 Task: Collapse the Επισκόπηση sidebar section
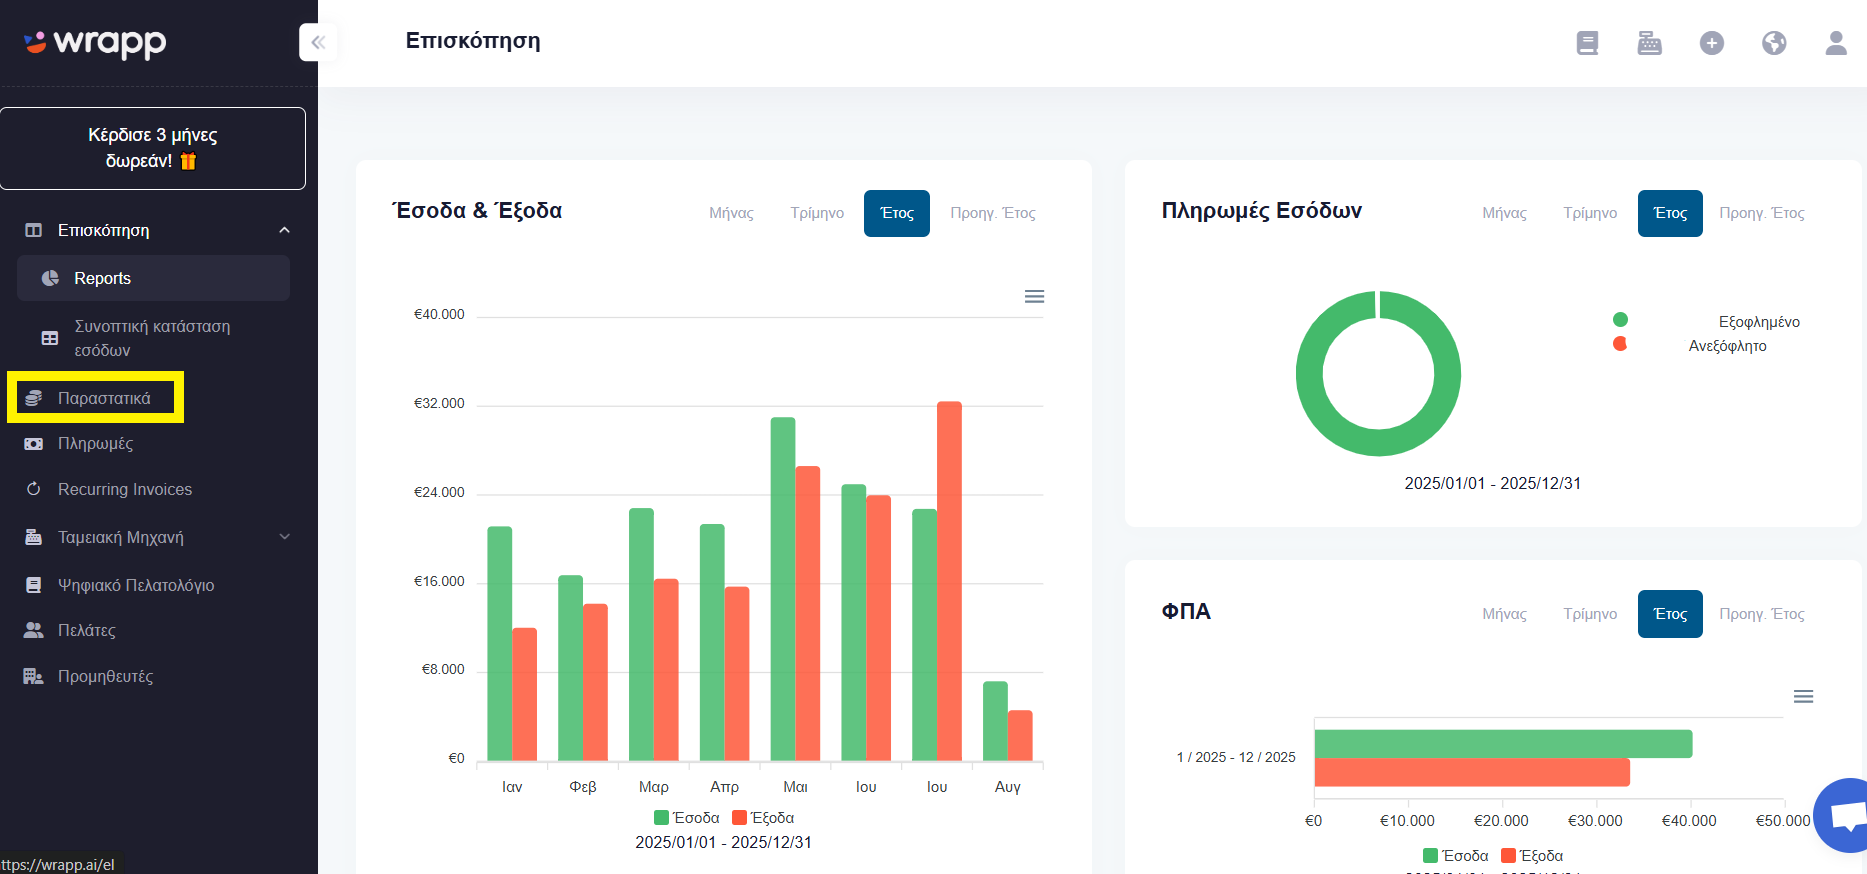click(284, 230)
